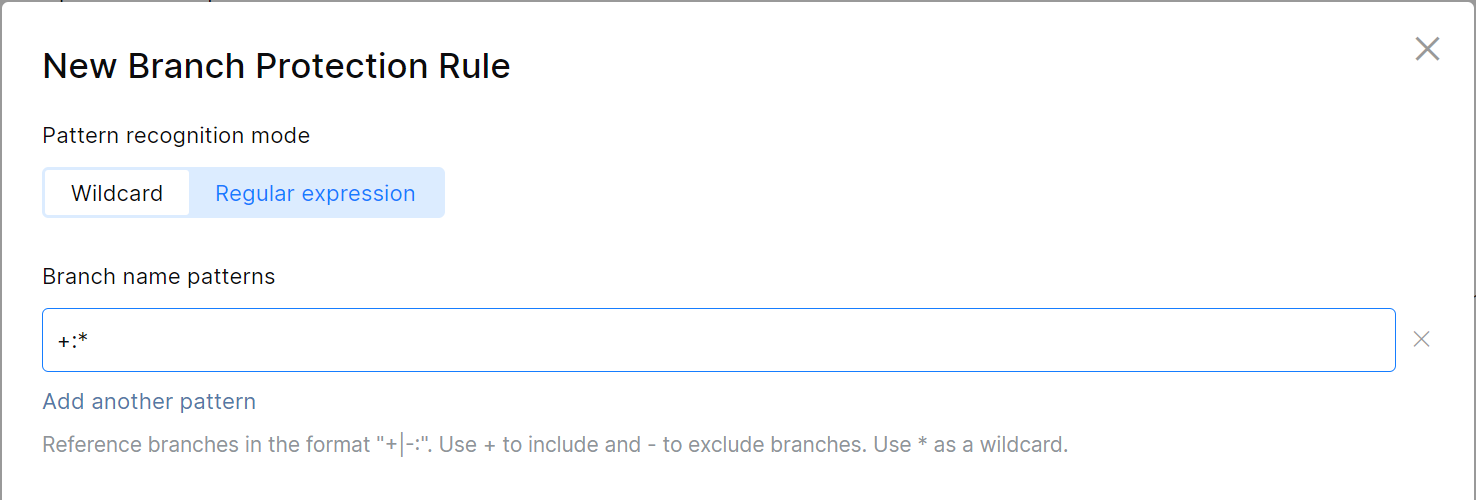Image resolution: width=1476 pixels, height=500 pixels.
Task: Remove the "+:*" branch pattern
Action: click(1421, 339)
